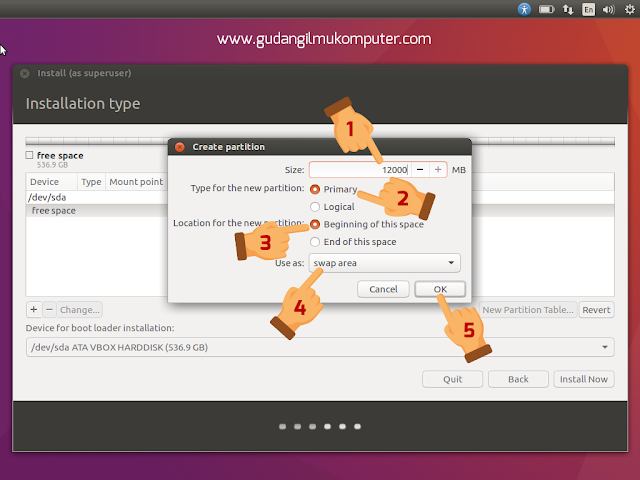The image size is (640, 480).
Task: Add a partition with the + button
Action: [34, 310]
